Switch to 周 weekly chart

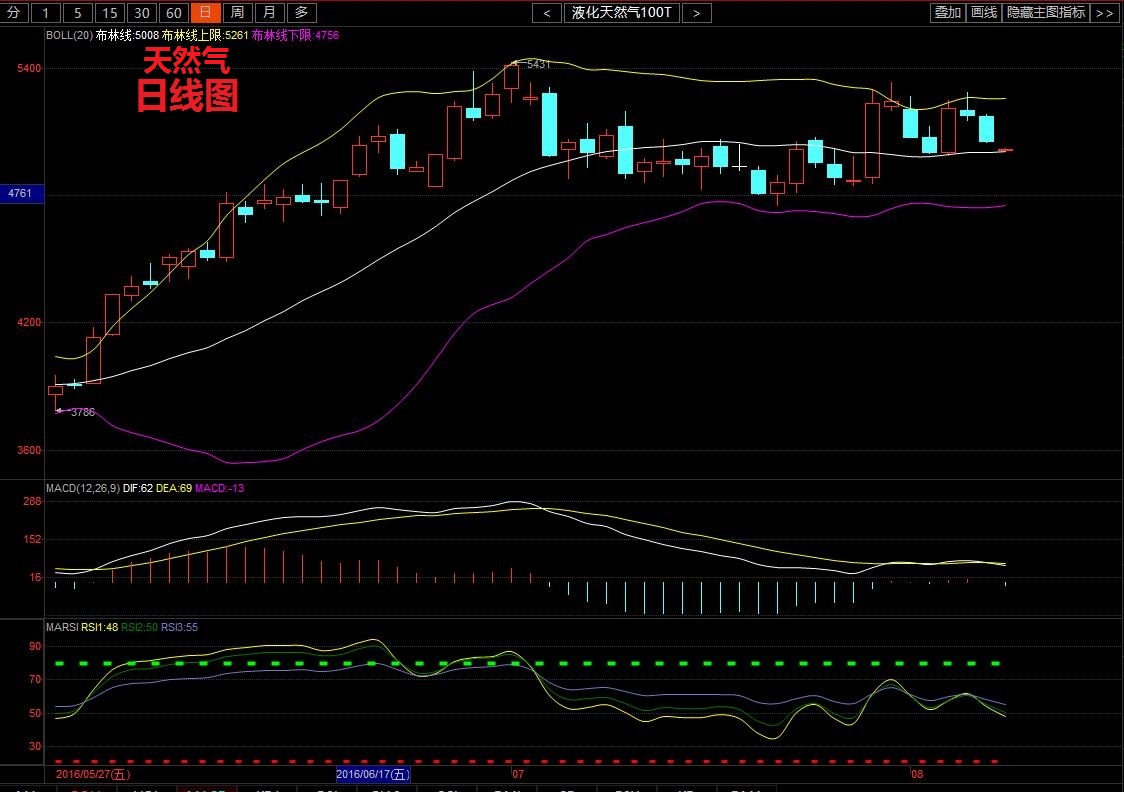[236, 12]
